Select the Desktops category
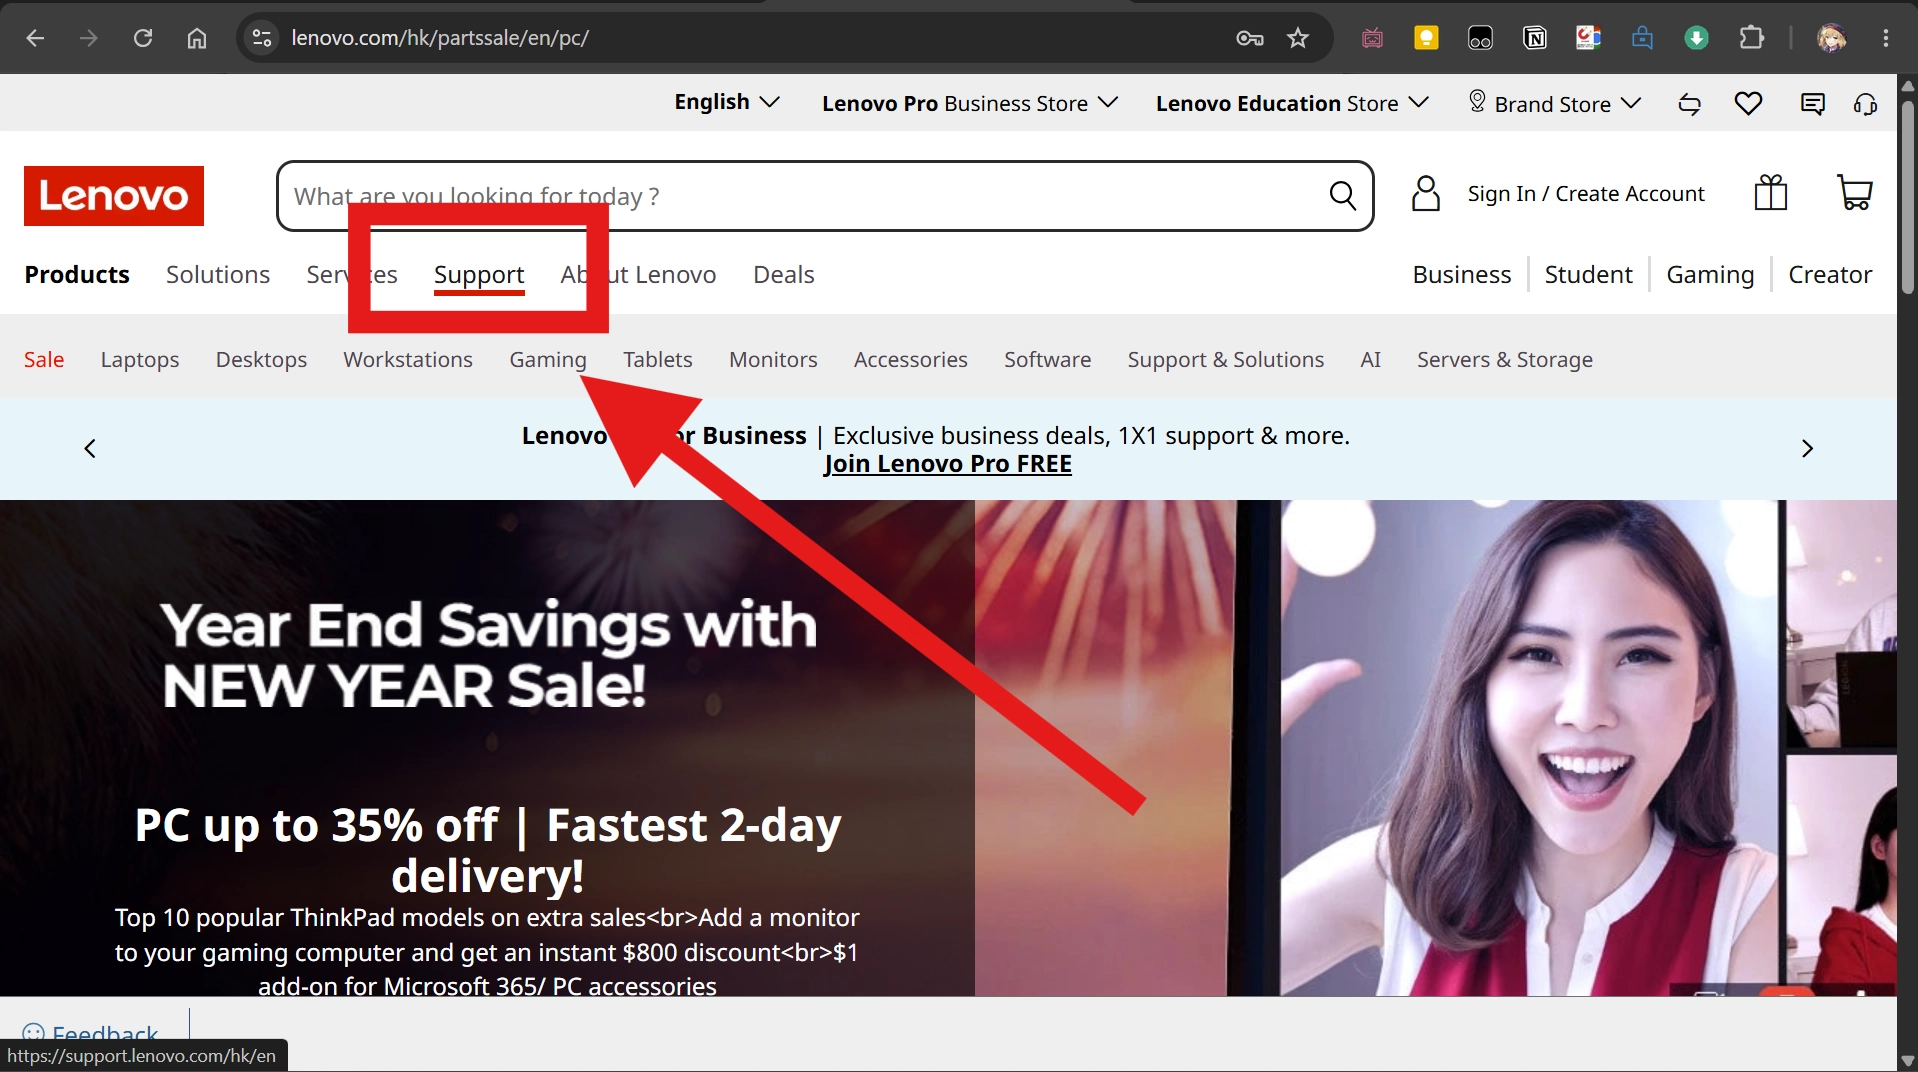This screenshot has width=1918, height=1072. [x=261, y=360]
